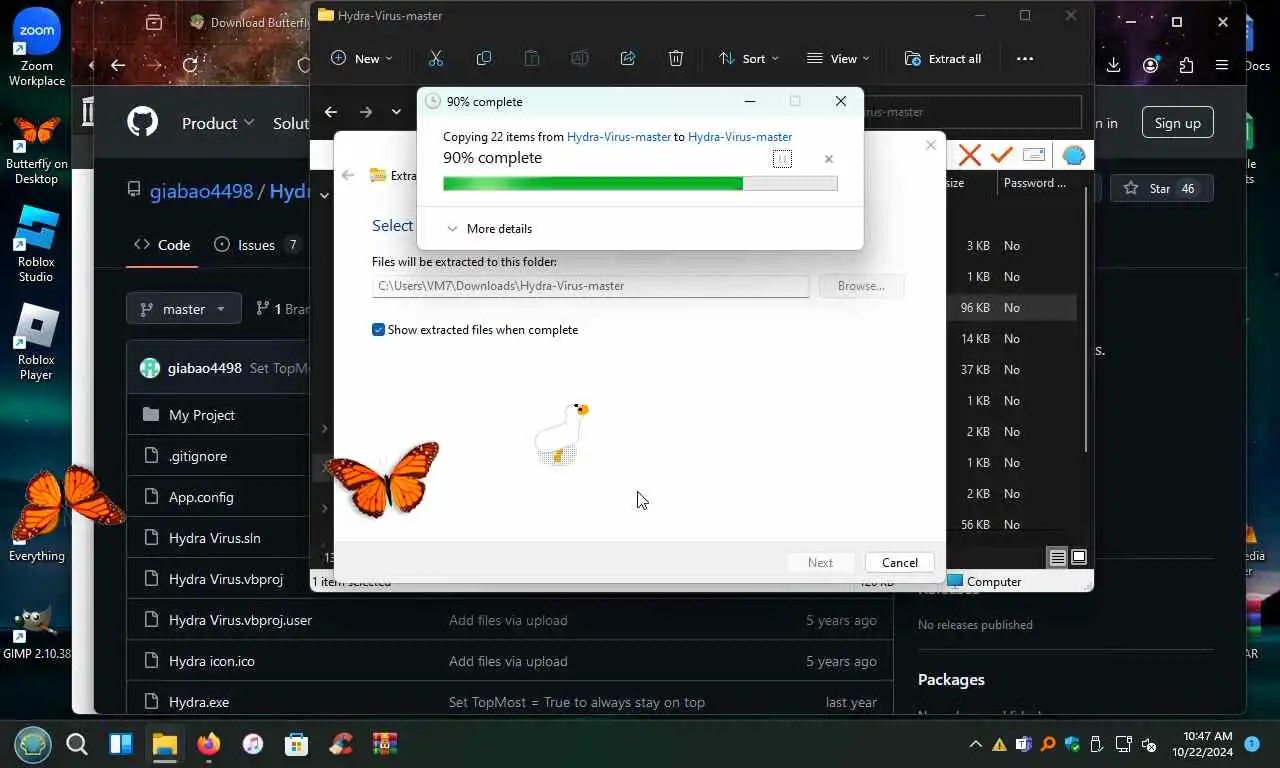Go forward using Explorer's forward arrow
The height and width of the screenshot is (768, 1280).
click(366, 112)
